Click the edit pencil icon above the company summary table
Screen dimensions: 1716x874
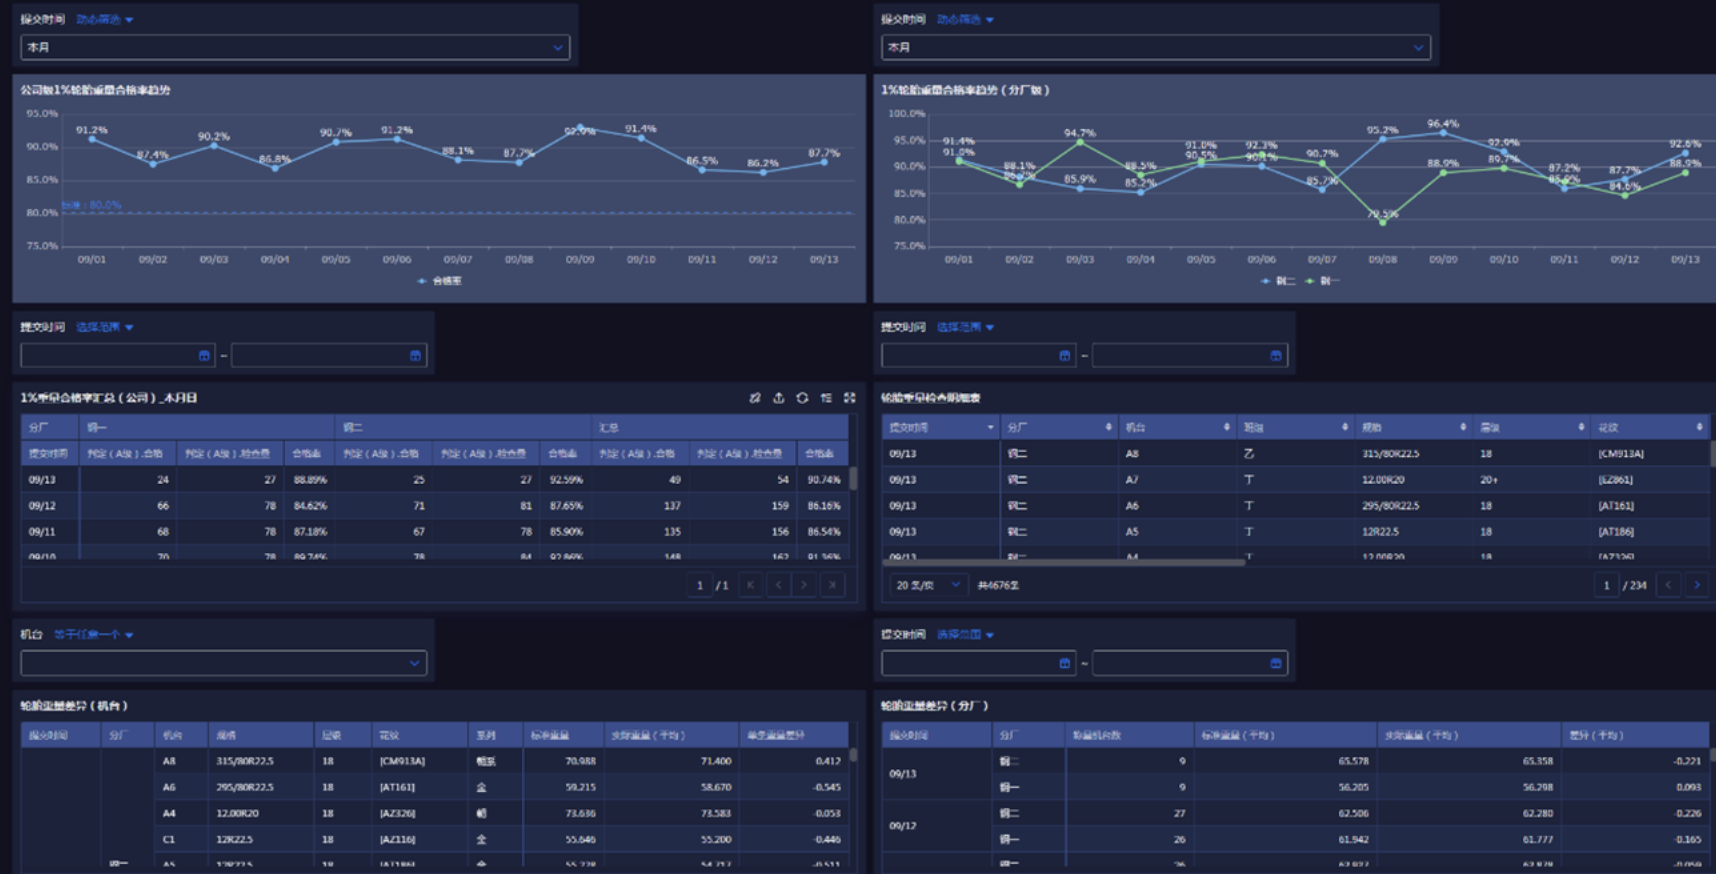[x=755, y=398]
